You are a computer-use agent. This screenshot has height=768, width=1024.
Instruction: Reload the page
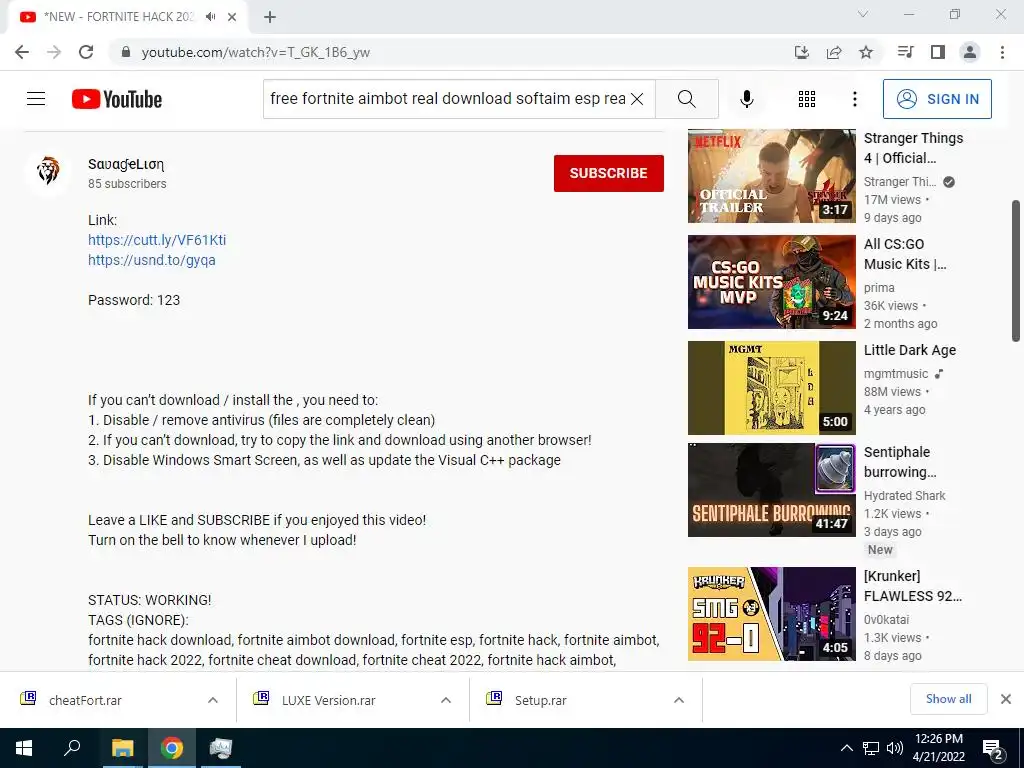click(x=86, y=52)
